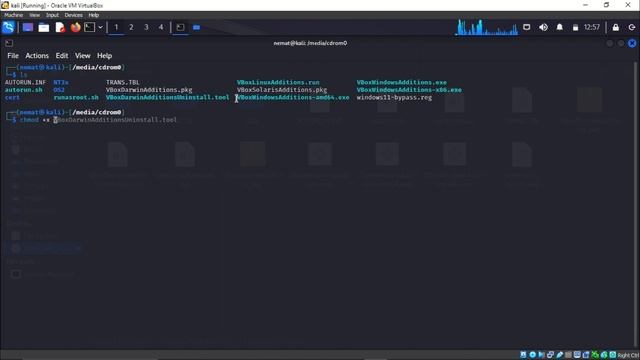Click TRANS.TBL in the listing
Viewport: 640px width, 360px height.
tap(122, 82)
